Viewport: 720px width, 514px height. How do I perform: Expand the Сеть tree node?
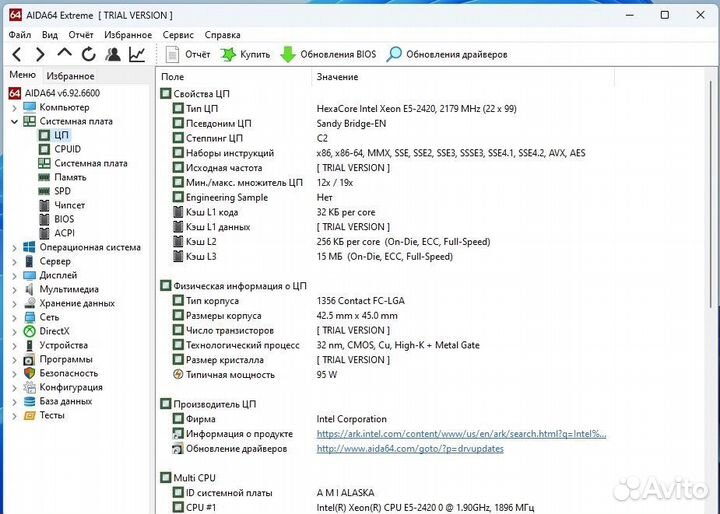click(x=14, y=318)
